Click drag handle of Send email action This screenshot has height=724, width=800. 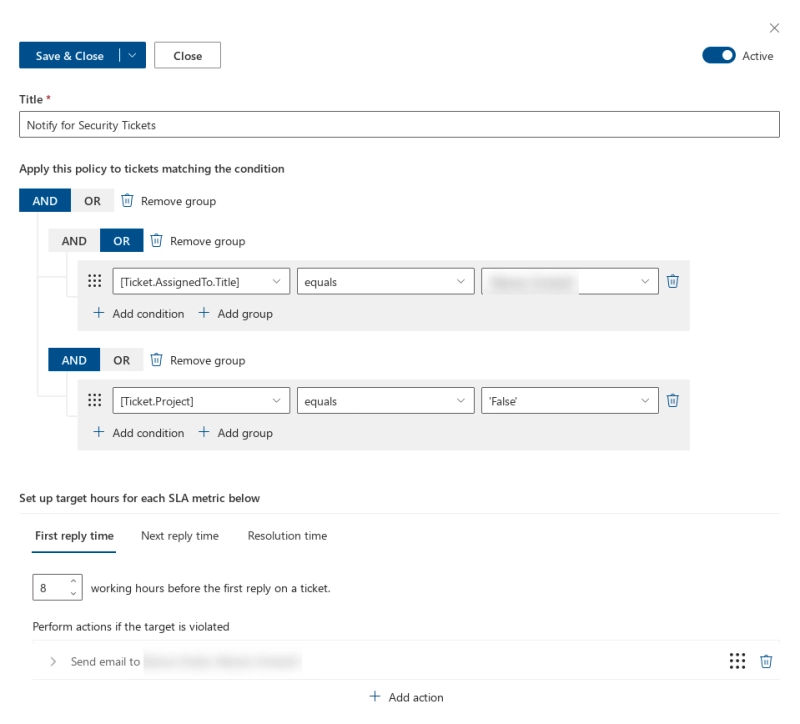(x=737, y=662)
